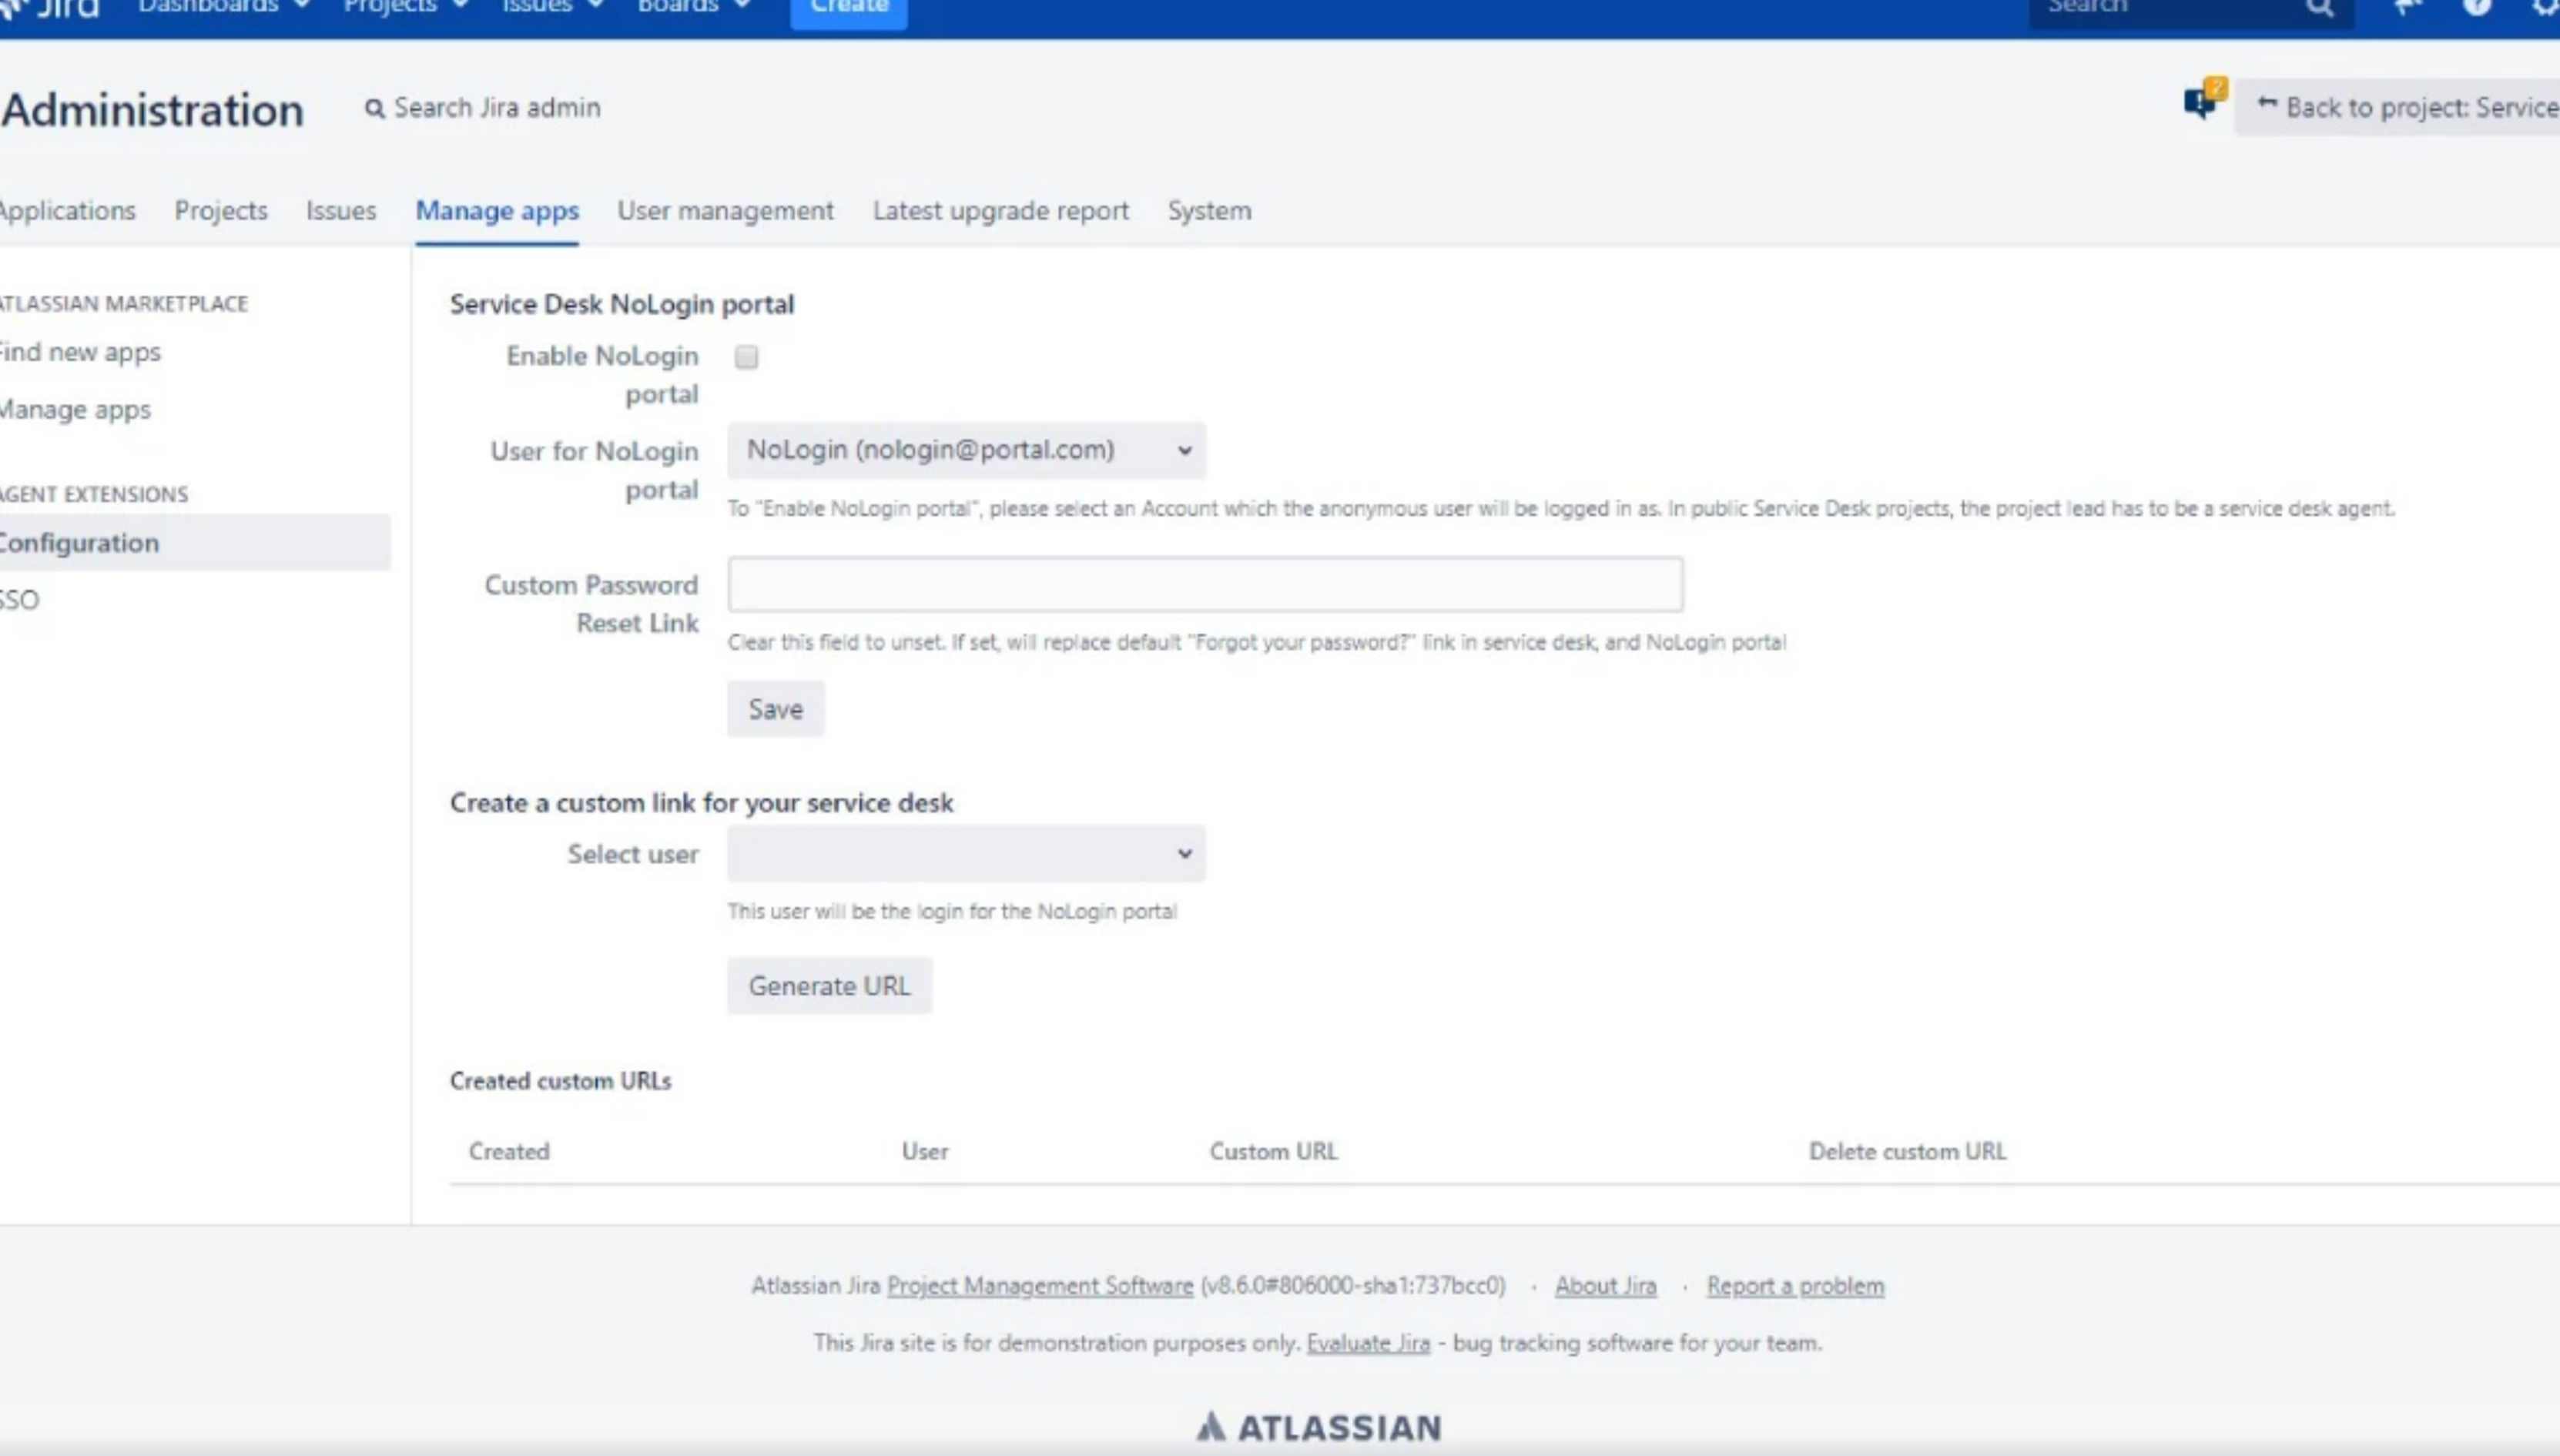Enable the NoLogin portal checkbox
This screenshot has height=1456, width=2560.
point(746,357)
